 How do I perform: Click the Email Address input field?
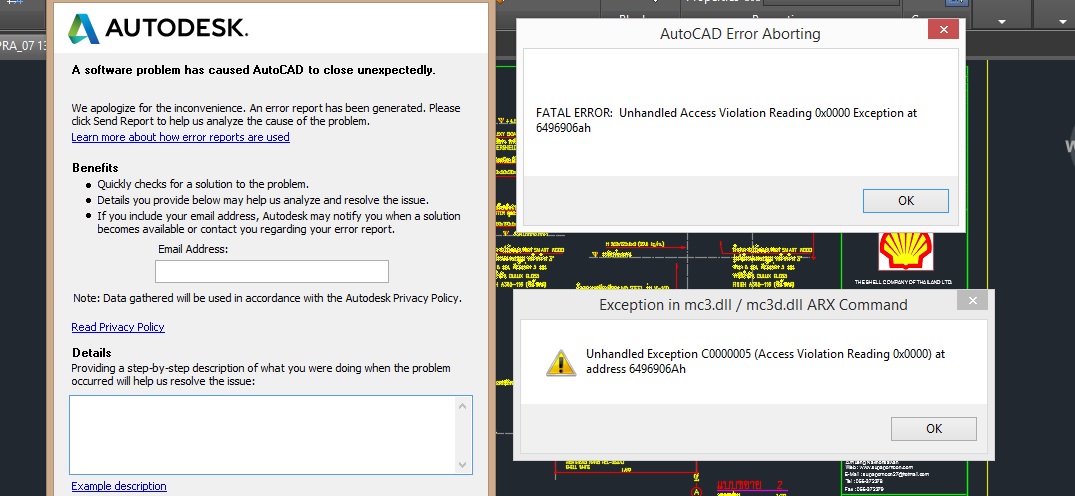[x=271, y=272]
